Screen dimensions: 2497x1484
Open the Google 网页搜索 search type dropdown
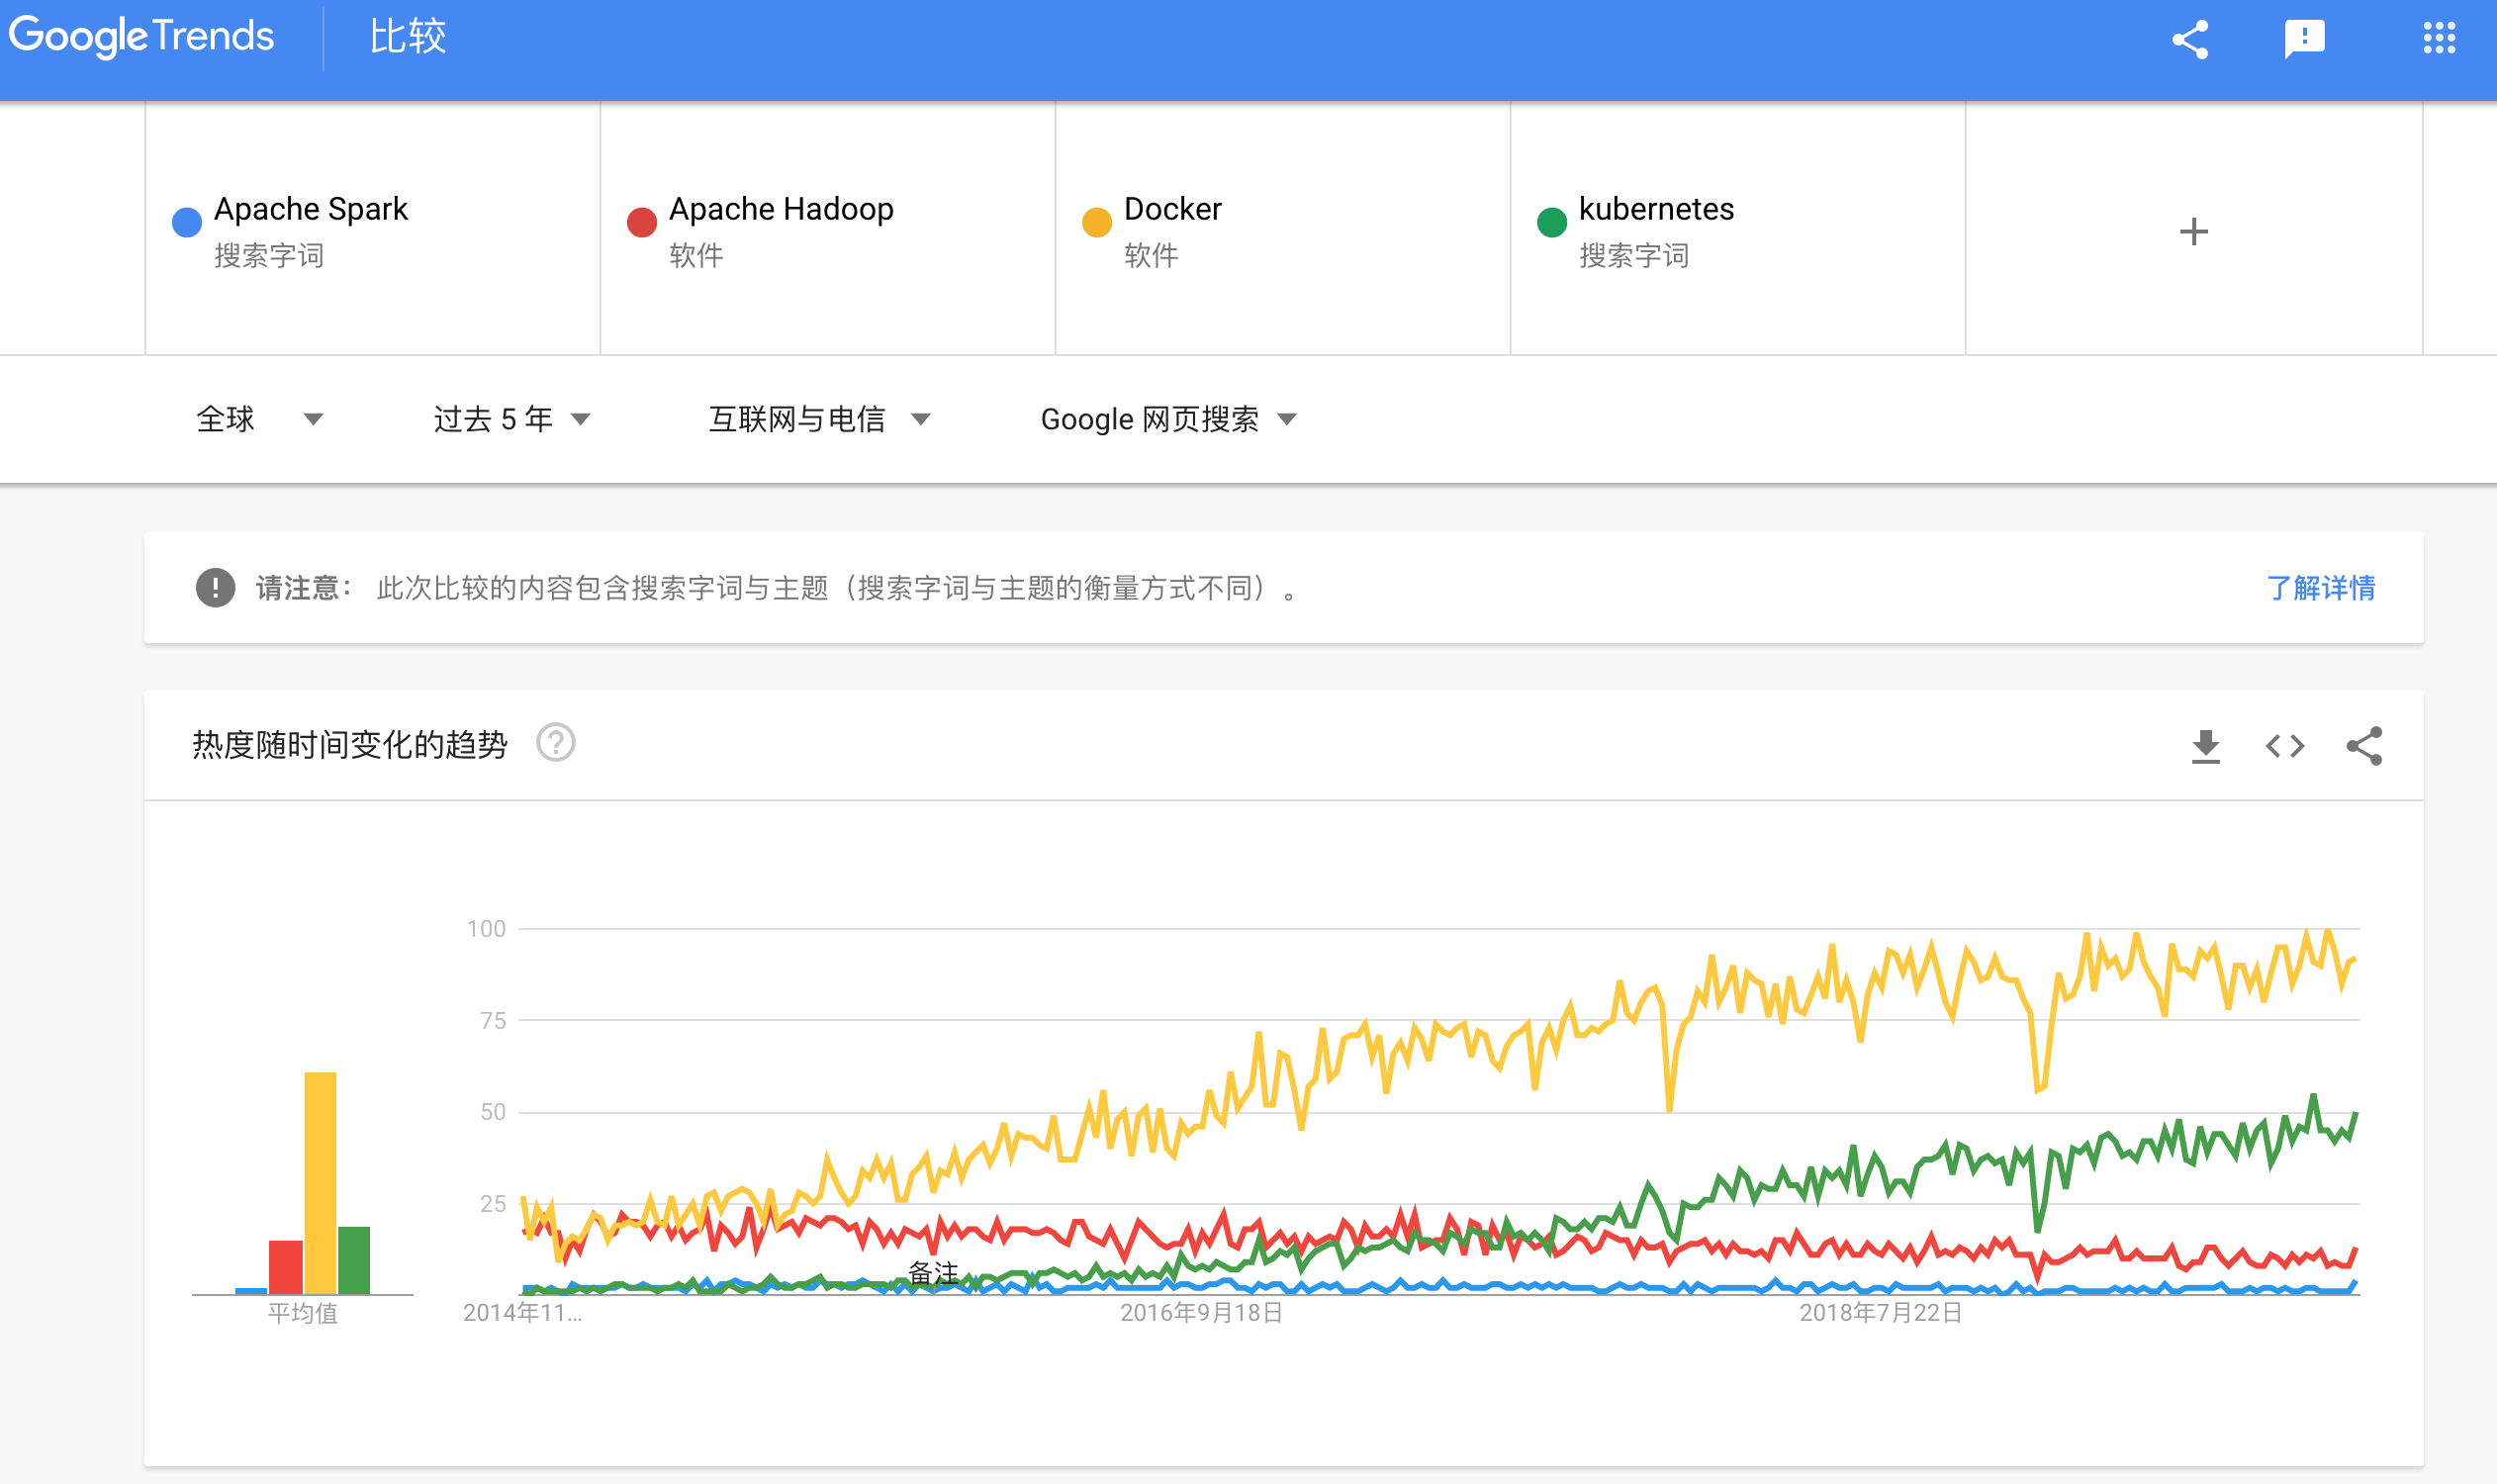tap(1168, 419)
